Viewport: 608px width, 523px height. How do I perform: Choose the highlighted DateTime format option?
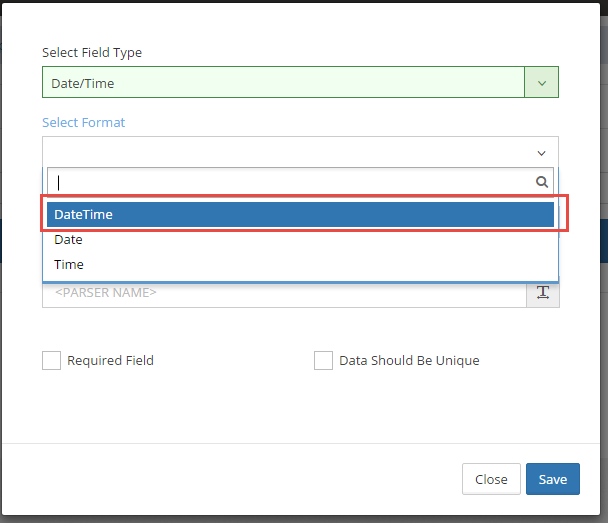(x=300, y=215)
